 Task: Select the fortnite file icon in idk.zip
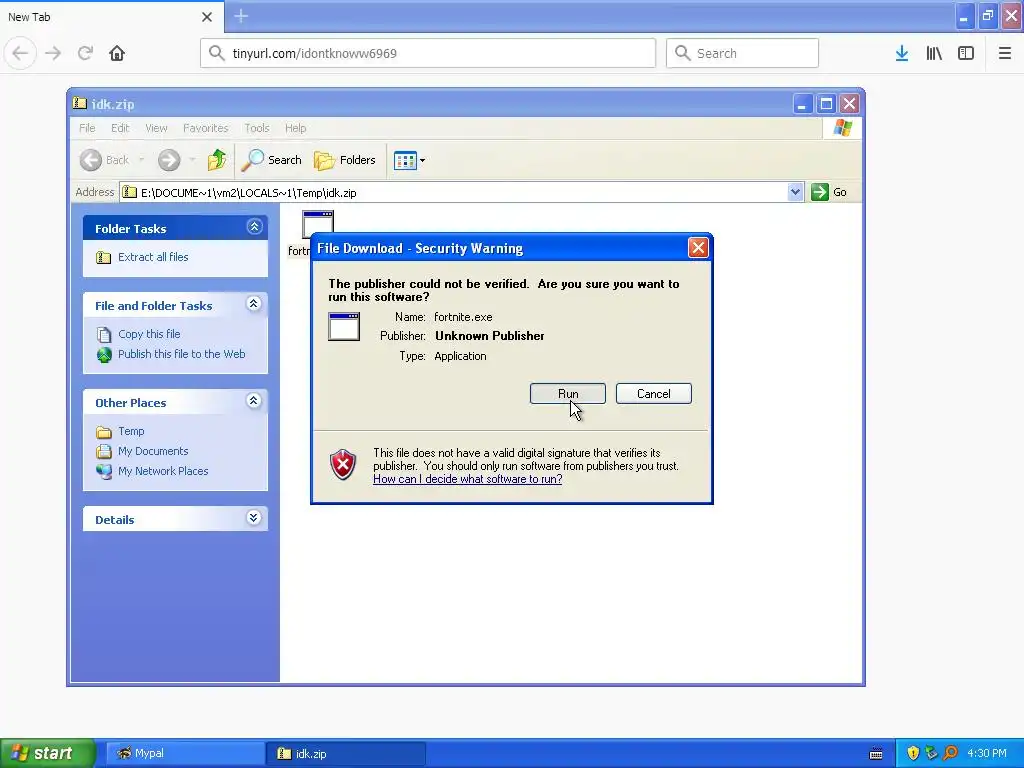coord(318,224)
